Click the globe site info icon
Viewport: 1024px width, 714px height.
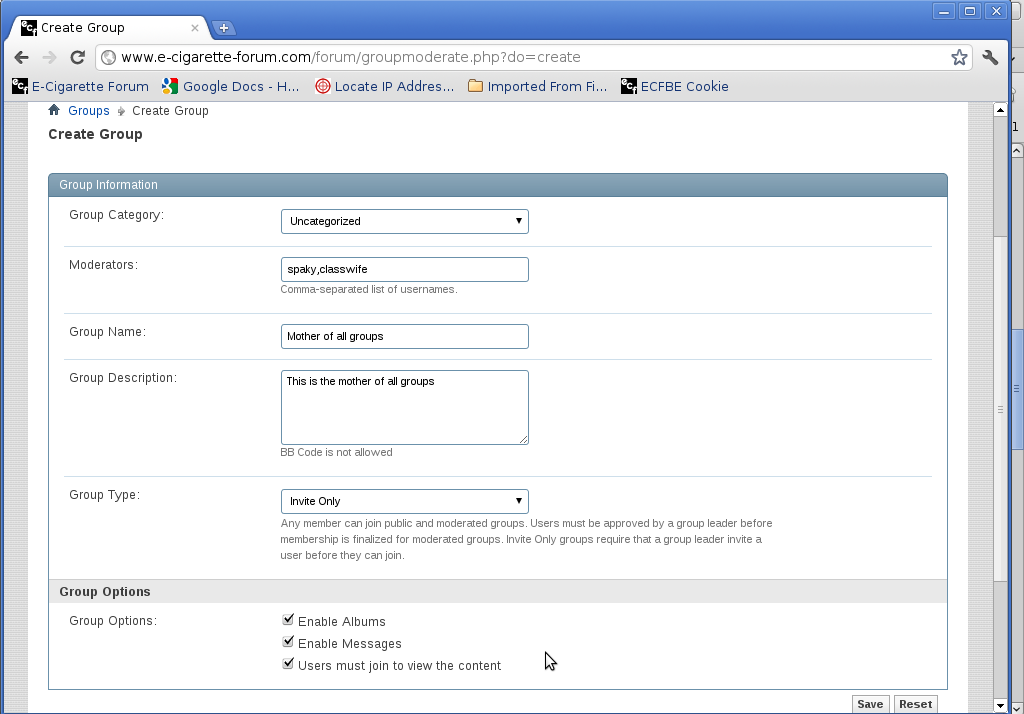click(109, 57)
